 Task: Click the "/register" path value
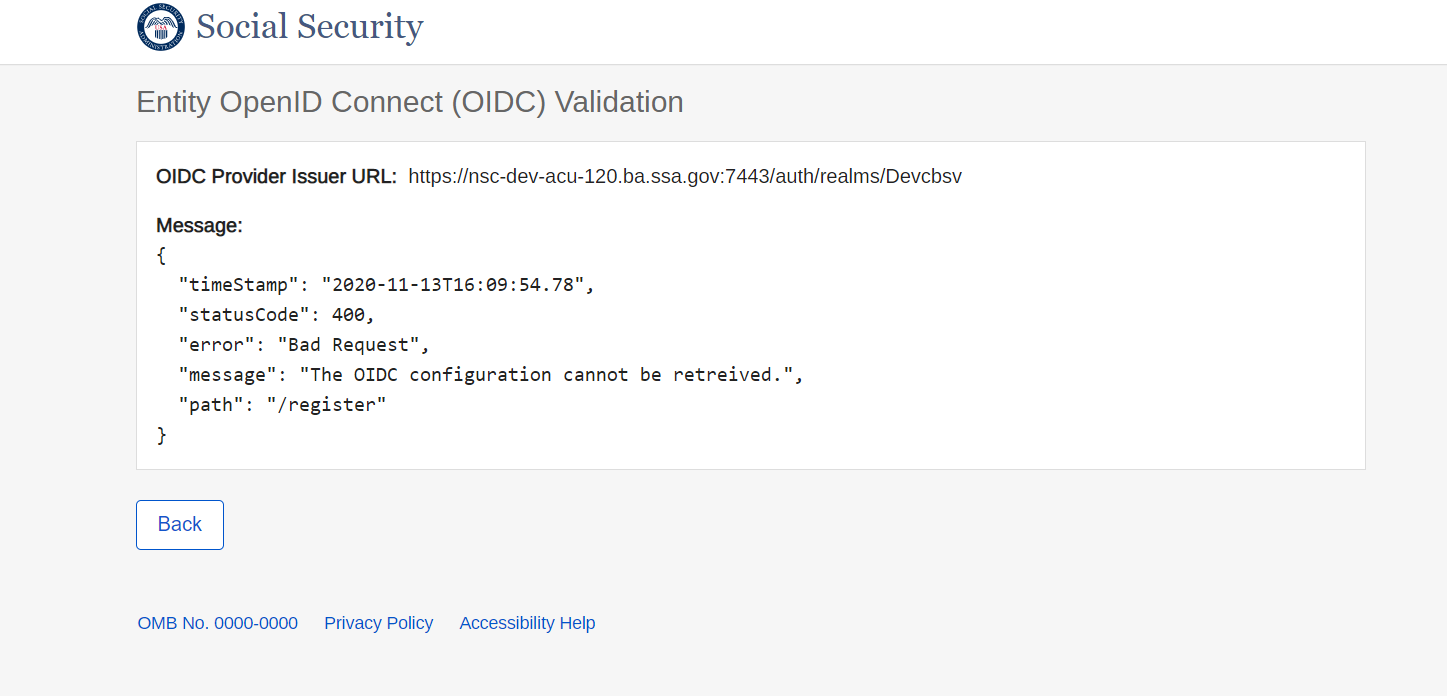tap(326, 405)
